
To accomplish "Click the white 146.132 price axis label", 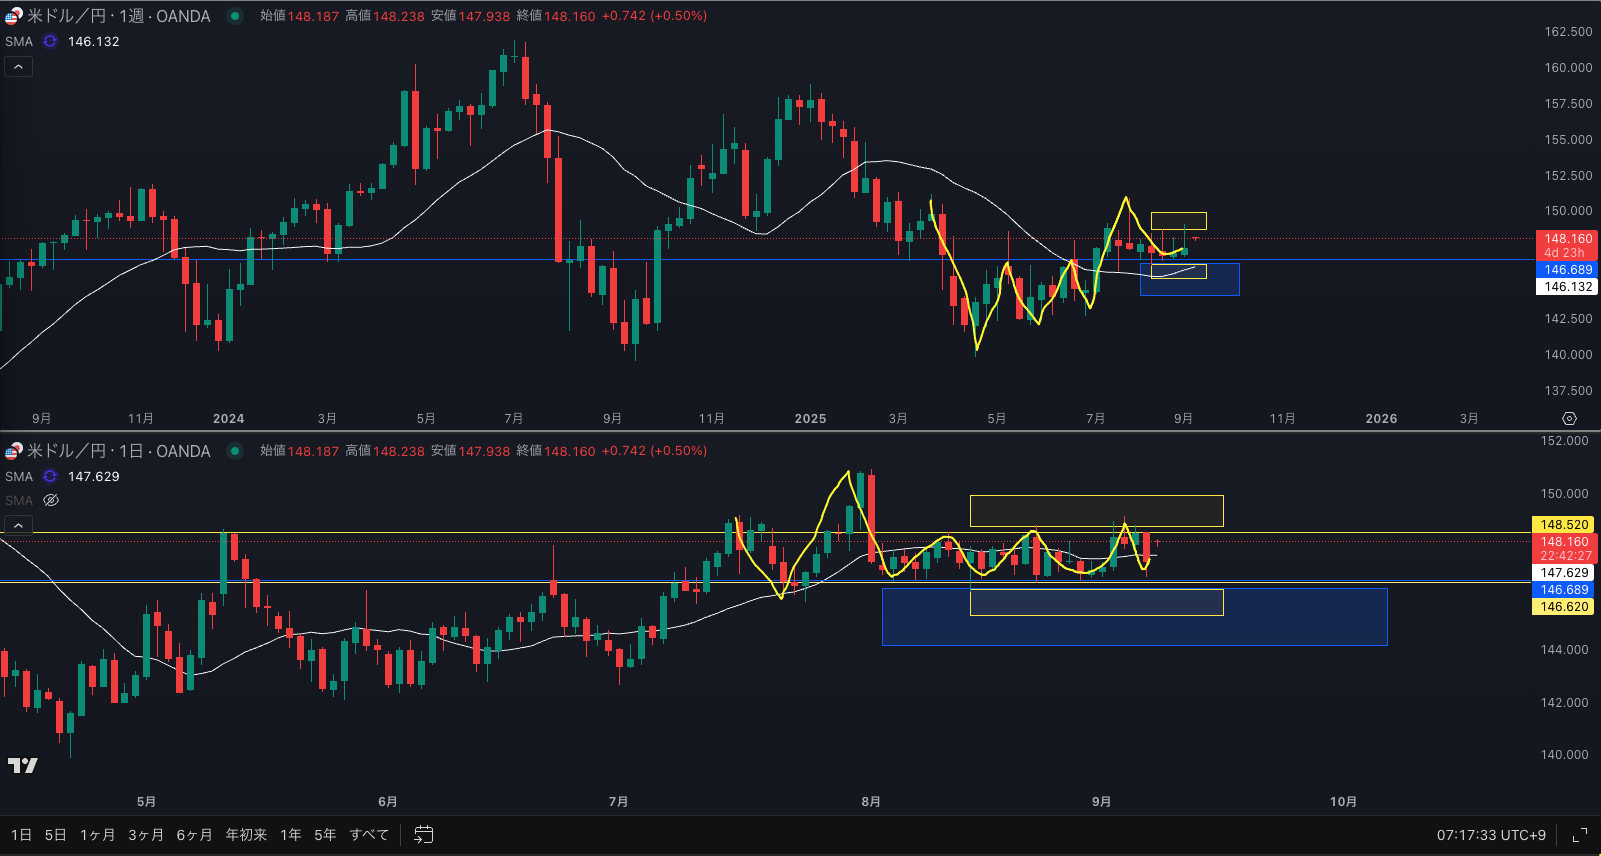I will (x=1567, y=286).
